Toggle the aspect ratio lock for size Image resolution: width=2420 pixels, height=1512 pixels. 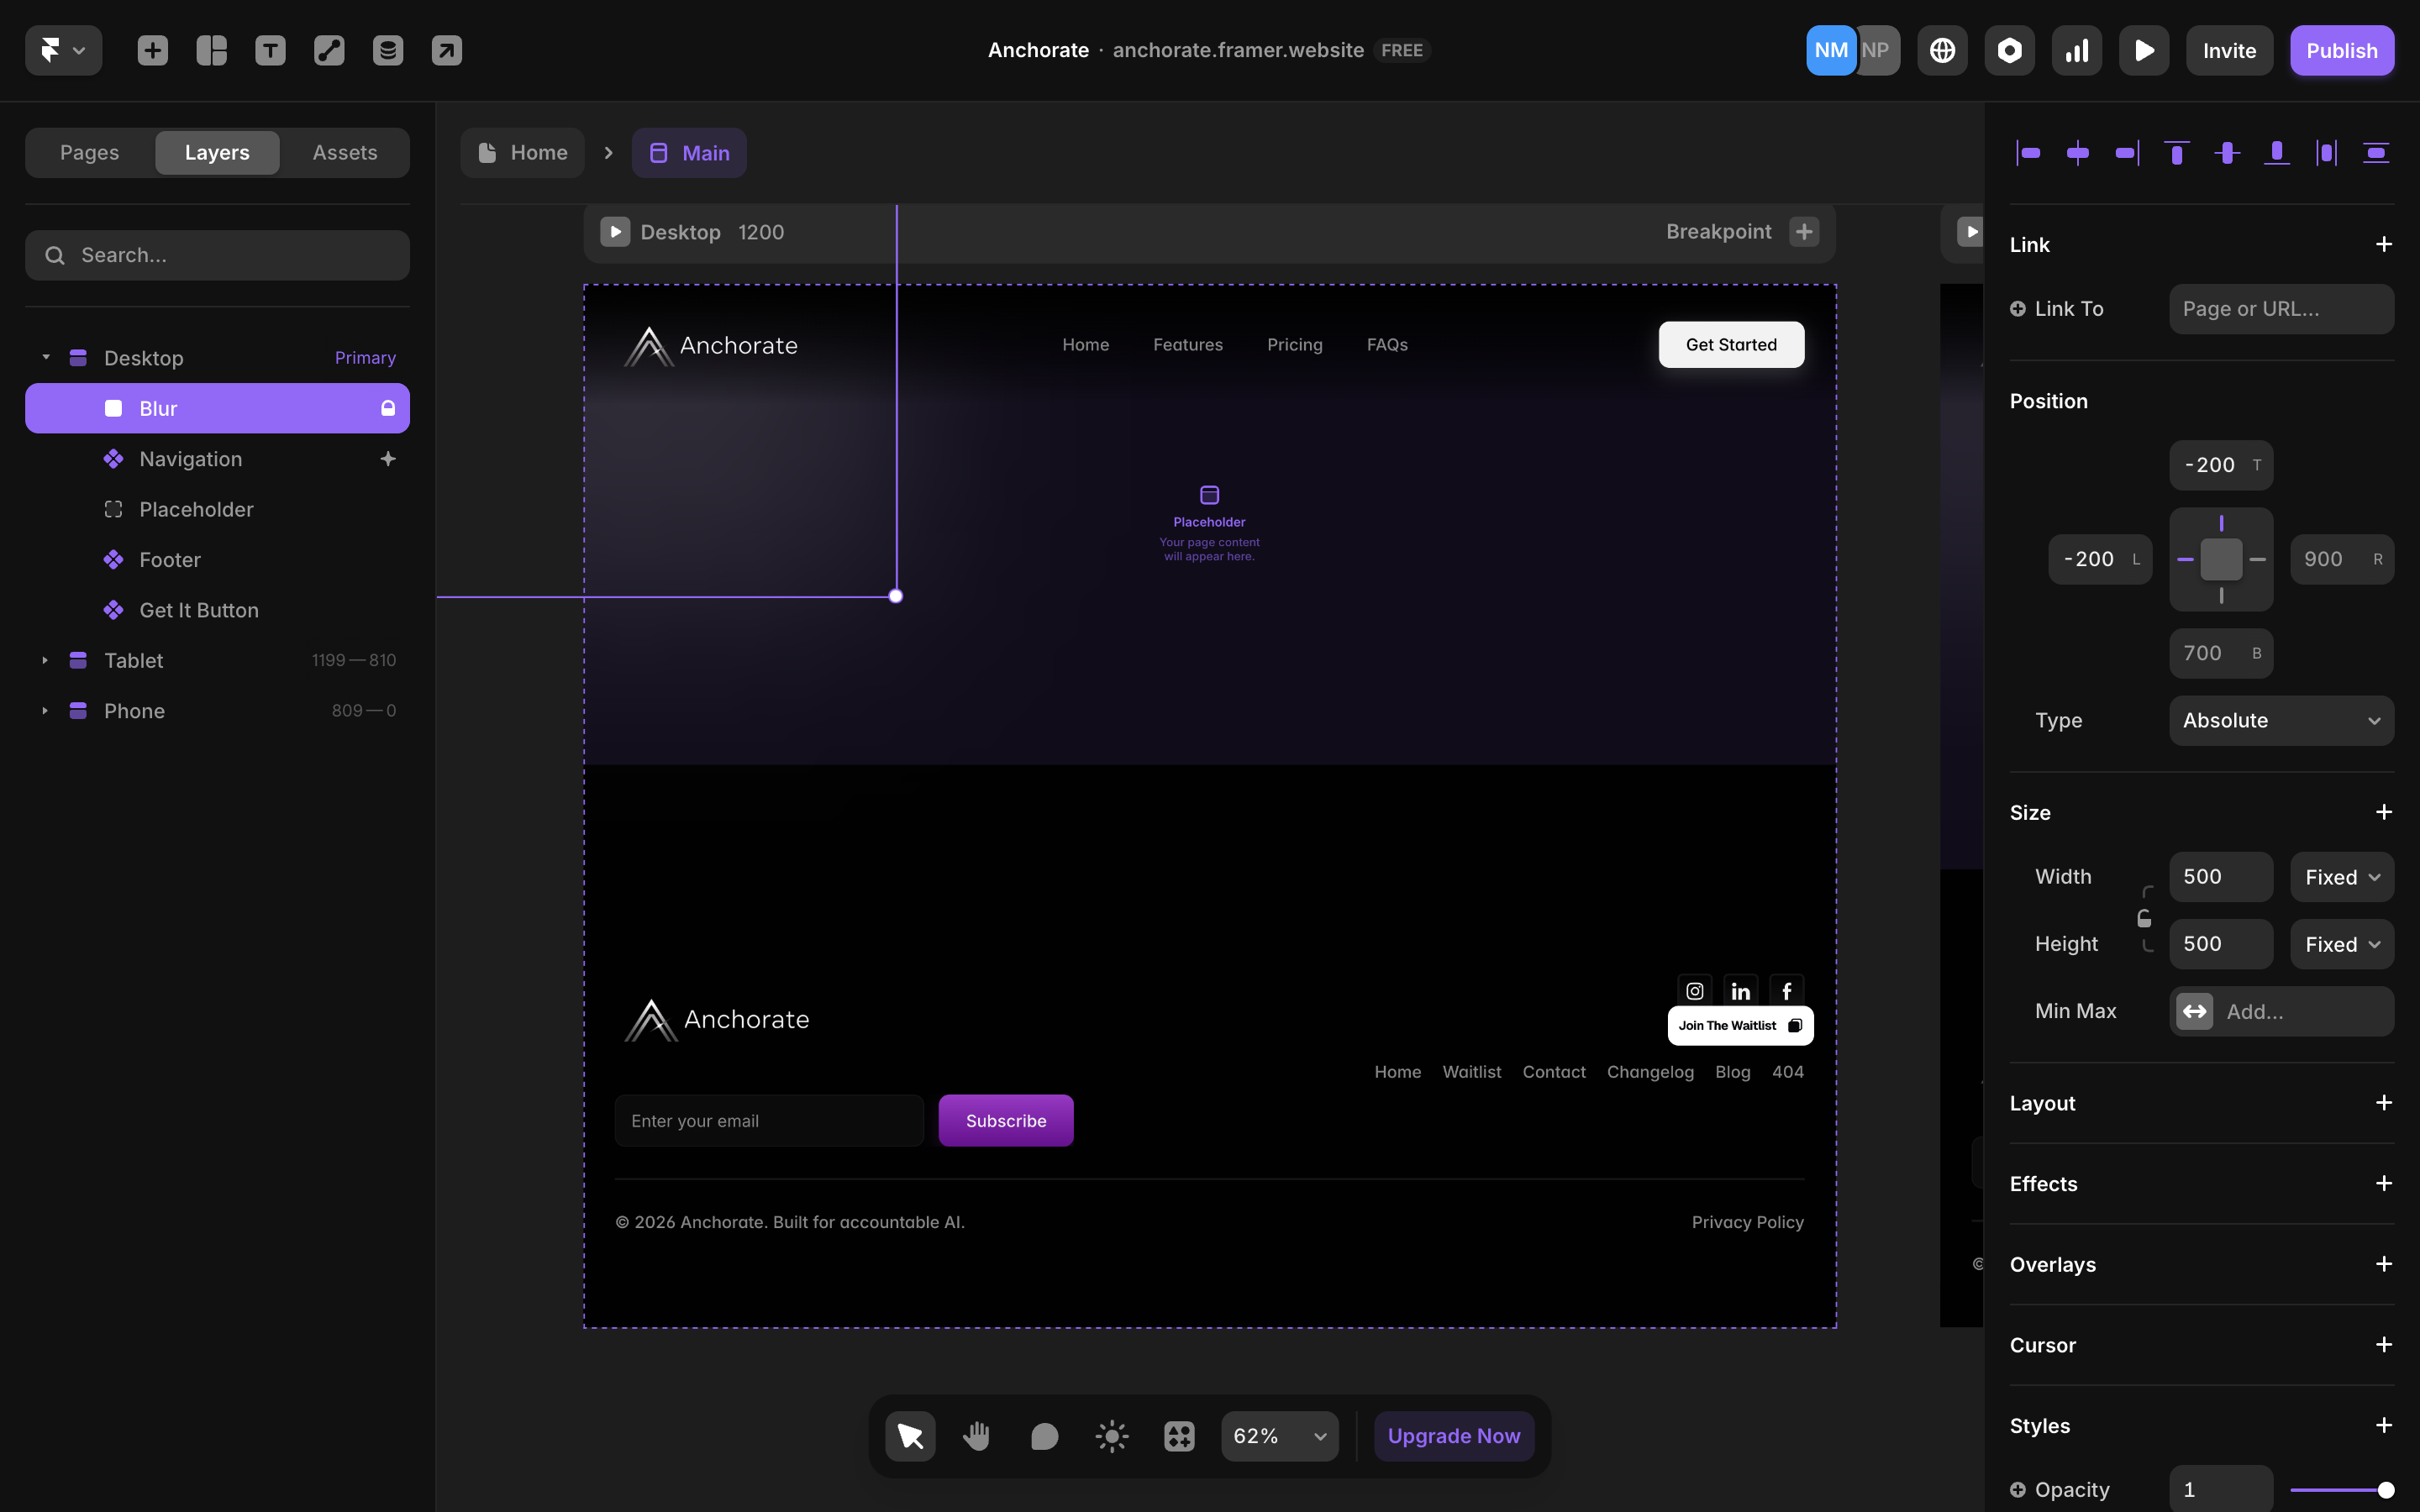pos(2144,918)
